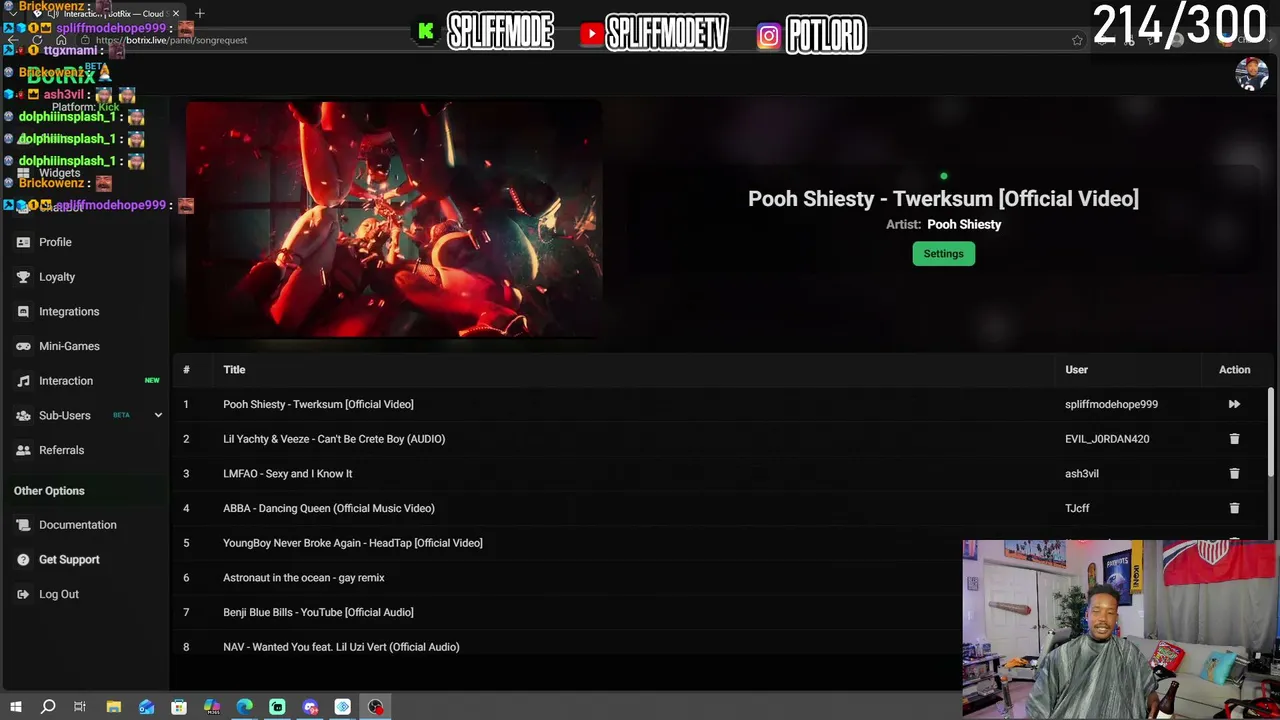
Task: Switch to OBS Studio on the taskbar
Action: pyautogui.click(x=375, y=707)
